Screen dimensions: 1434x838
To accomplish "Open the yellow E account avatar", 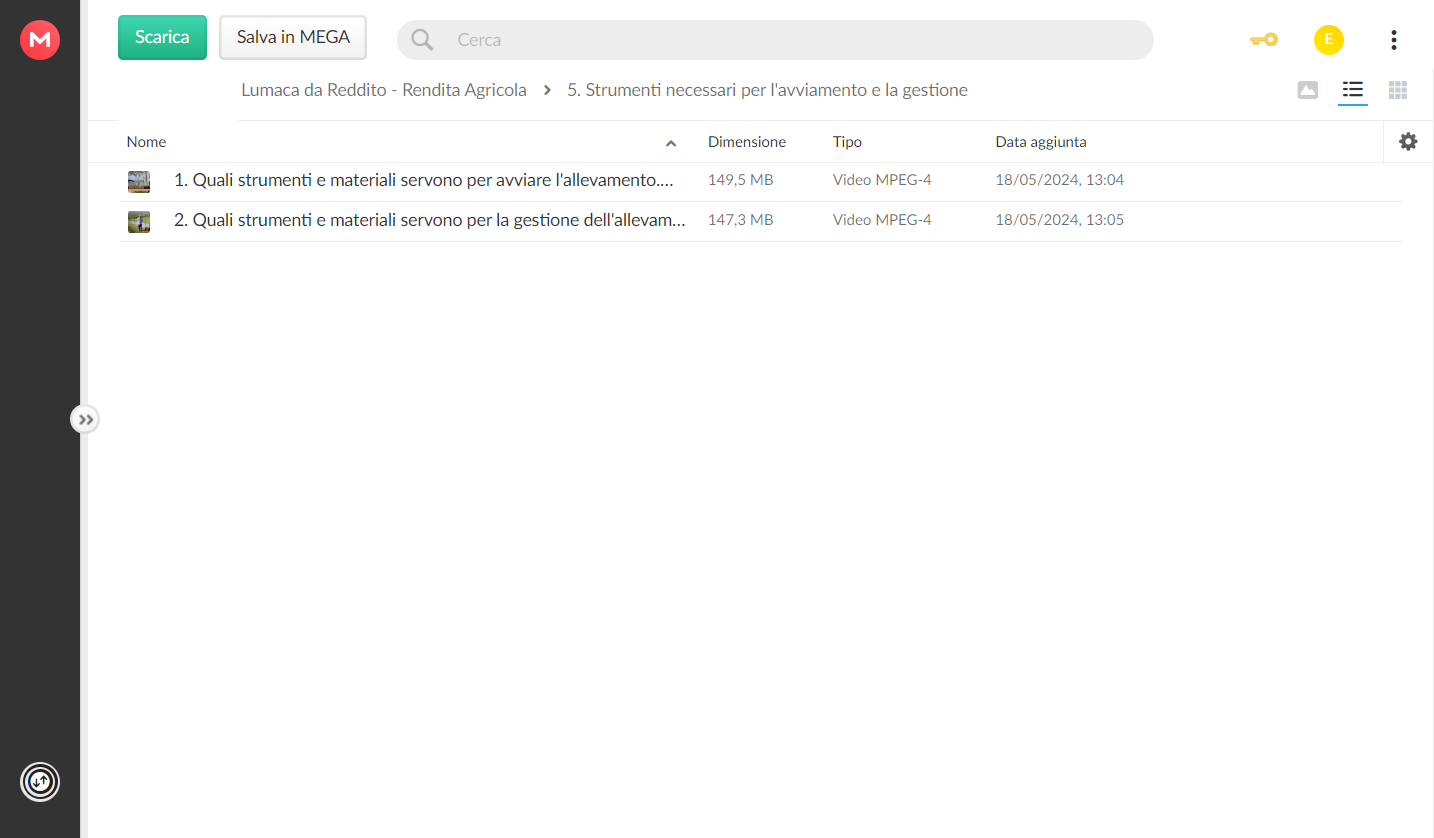I will [x=1329, y=40].
